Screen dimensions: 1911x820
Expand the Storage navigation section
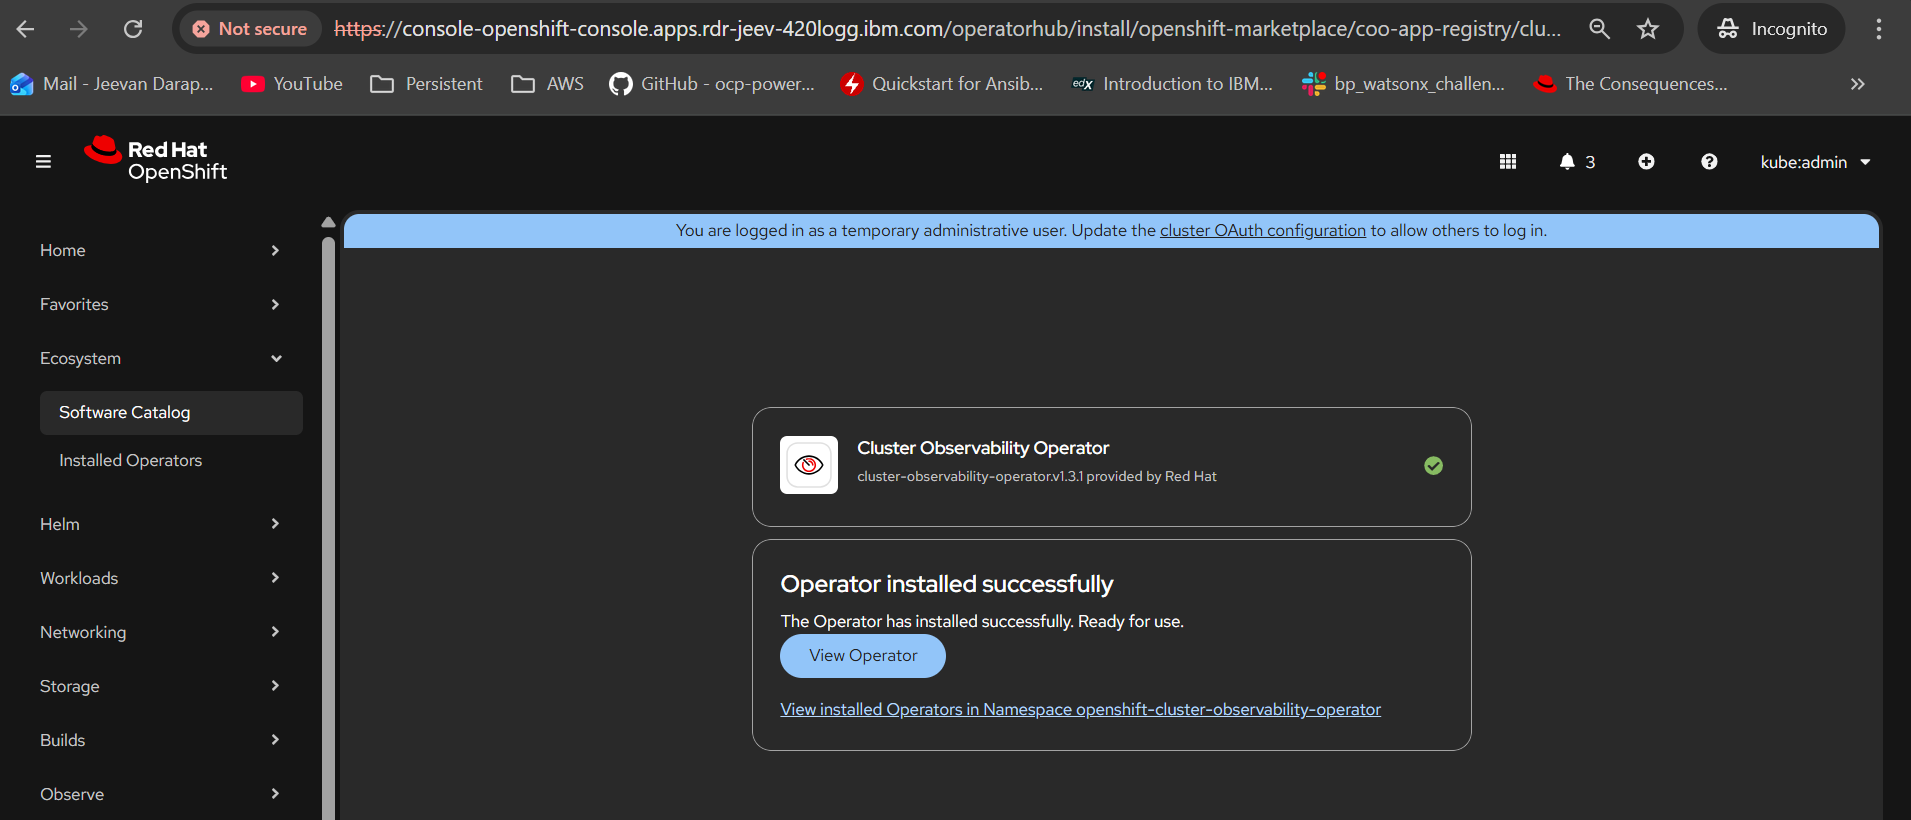point(160,686)
